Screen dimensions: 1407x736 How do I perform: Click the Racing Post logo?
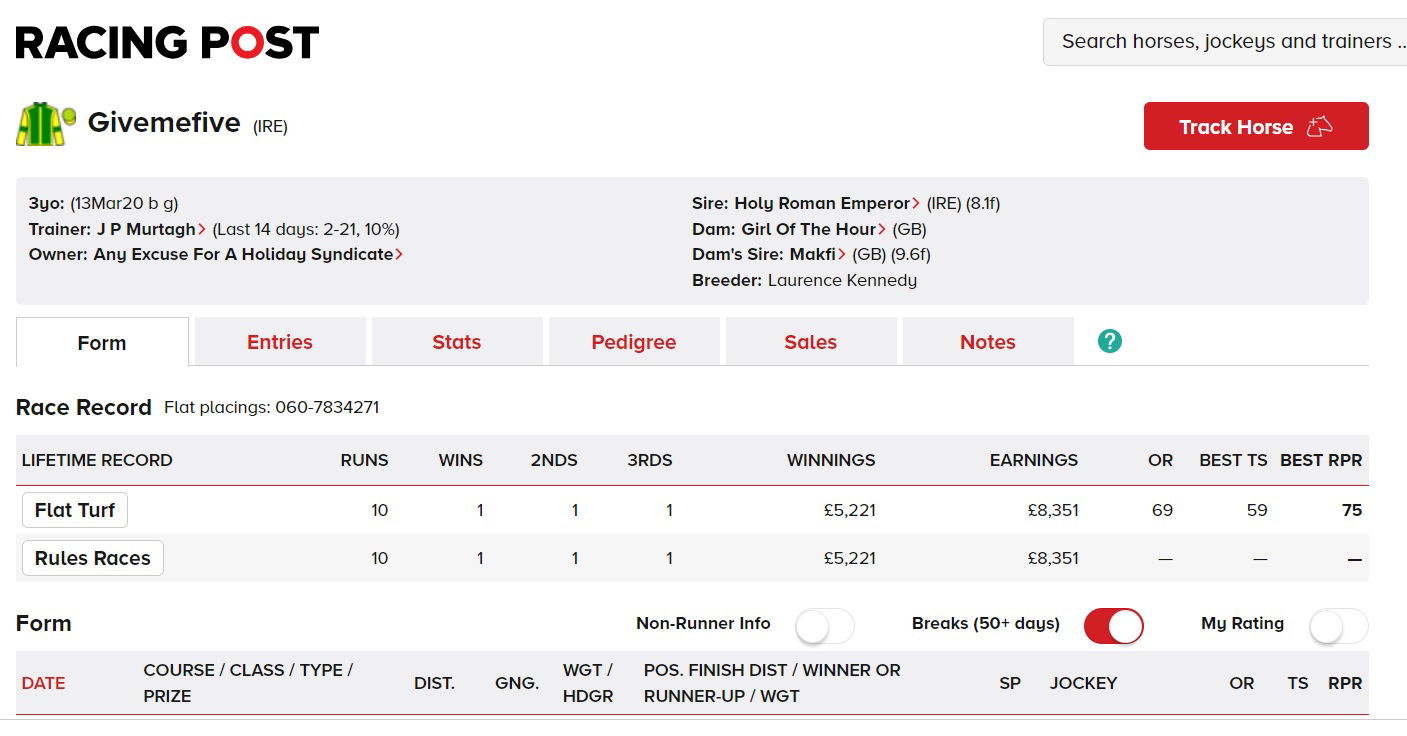coord(167,42)
